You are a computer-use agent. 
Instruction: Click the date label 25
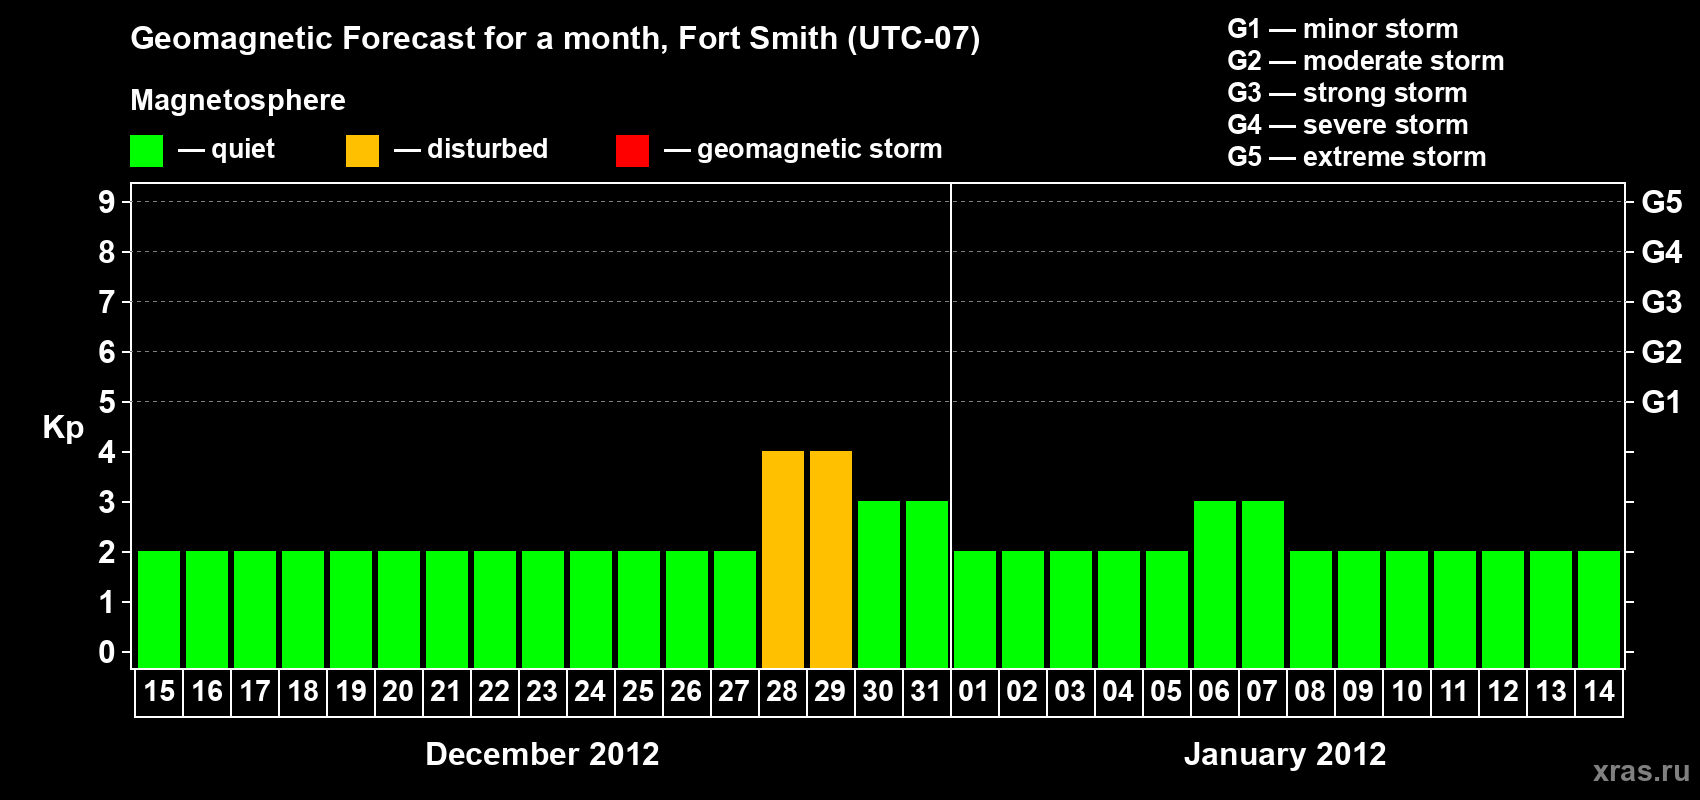(x=638, y=691)
